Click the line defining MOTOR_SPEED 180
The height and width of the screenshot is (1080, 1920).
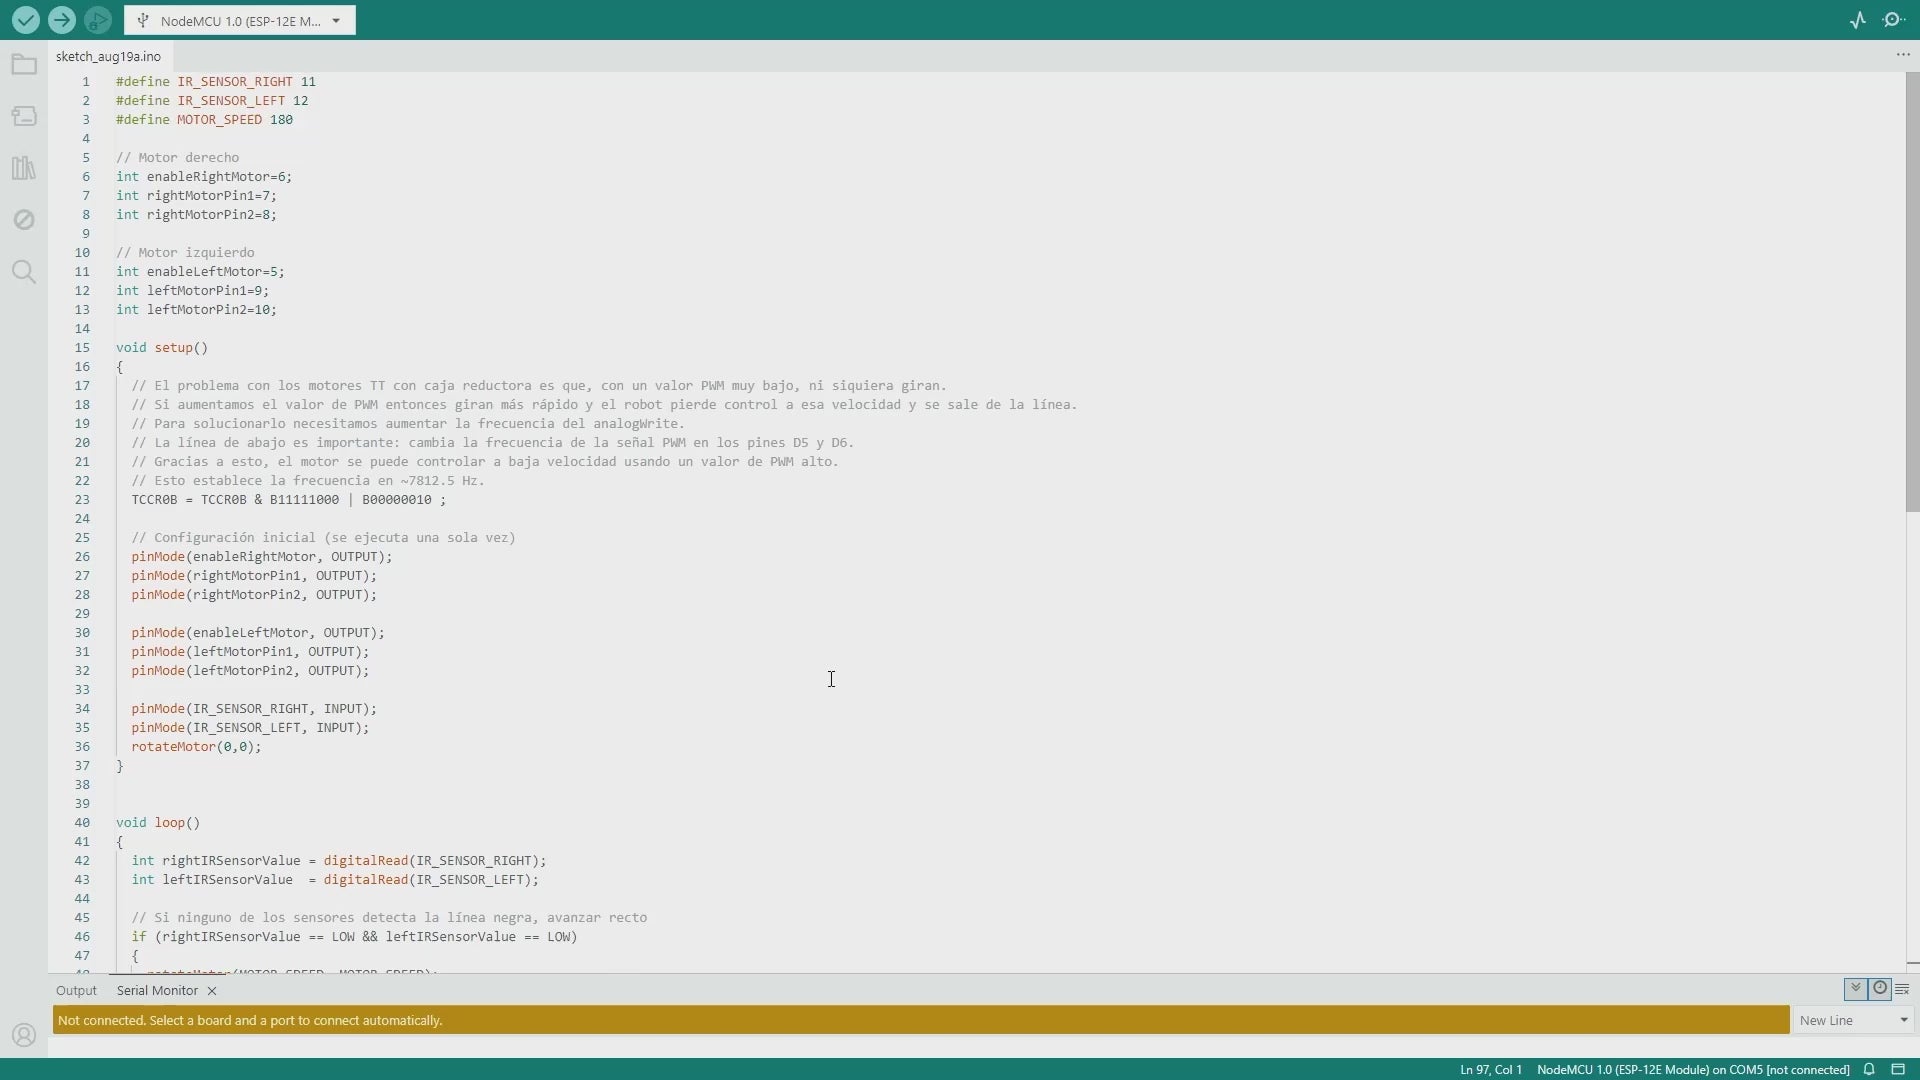[205, 120]
